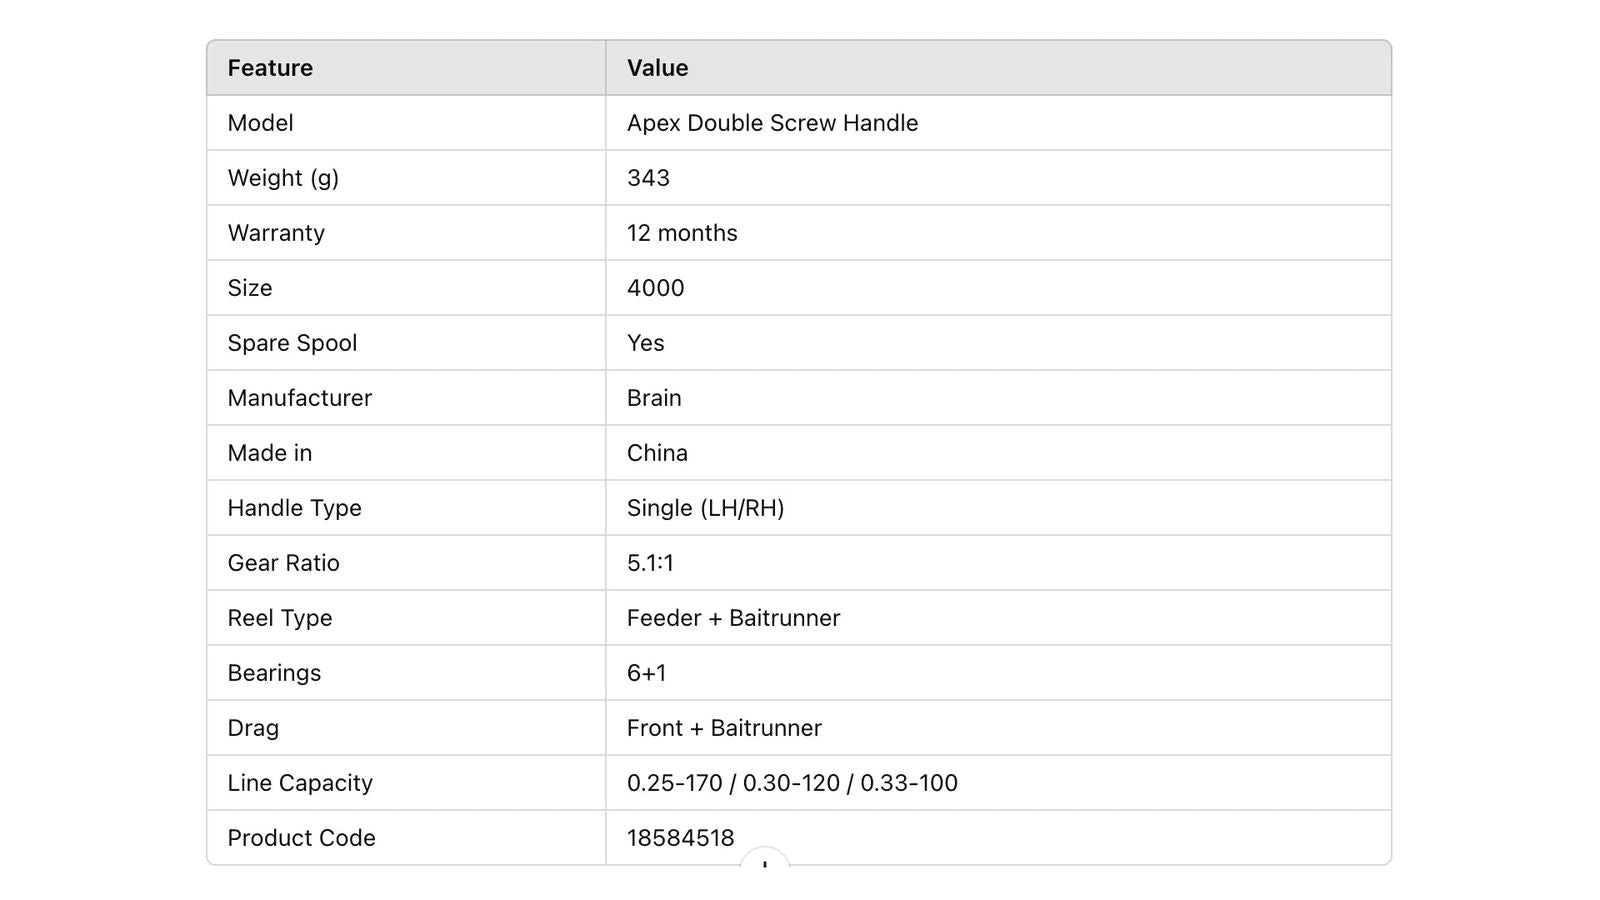Select the Front + Baitrunner drag value
This screenshot has width=1600, height=900.
[x=724, y=728]
